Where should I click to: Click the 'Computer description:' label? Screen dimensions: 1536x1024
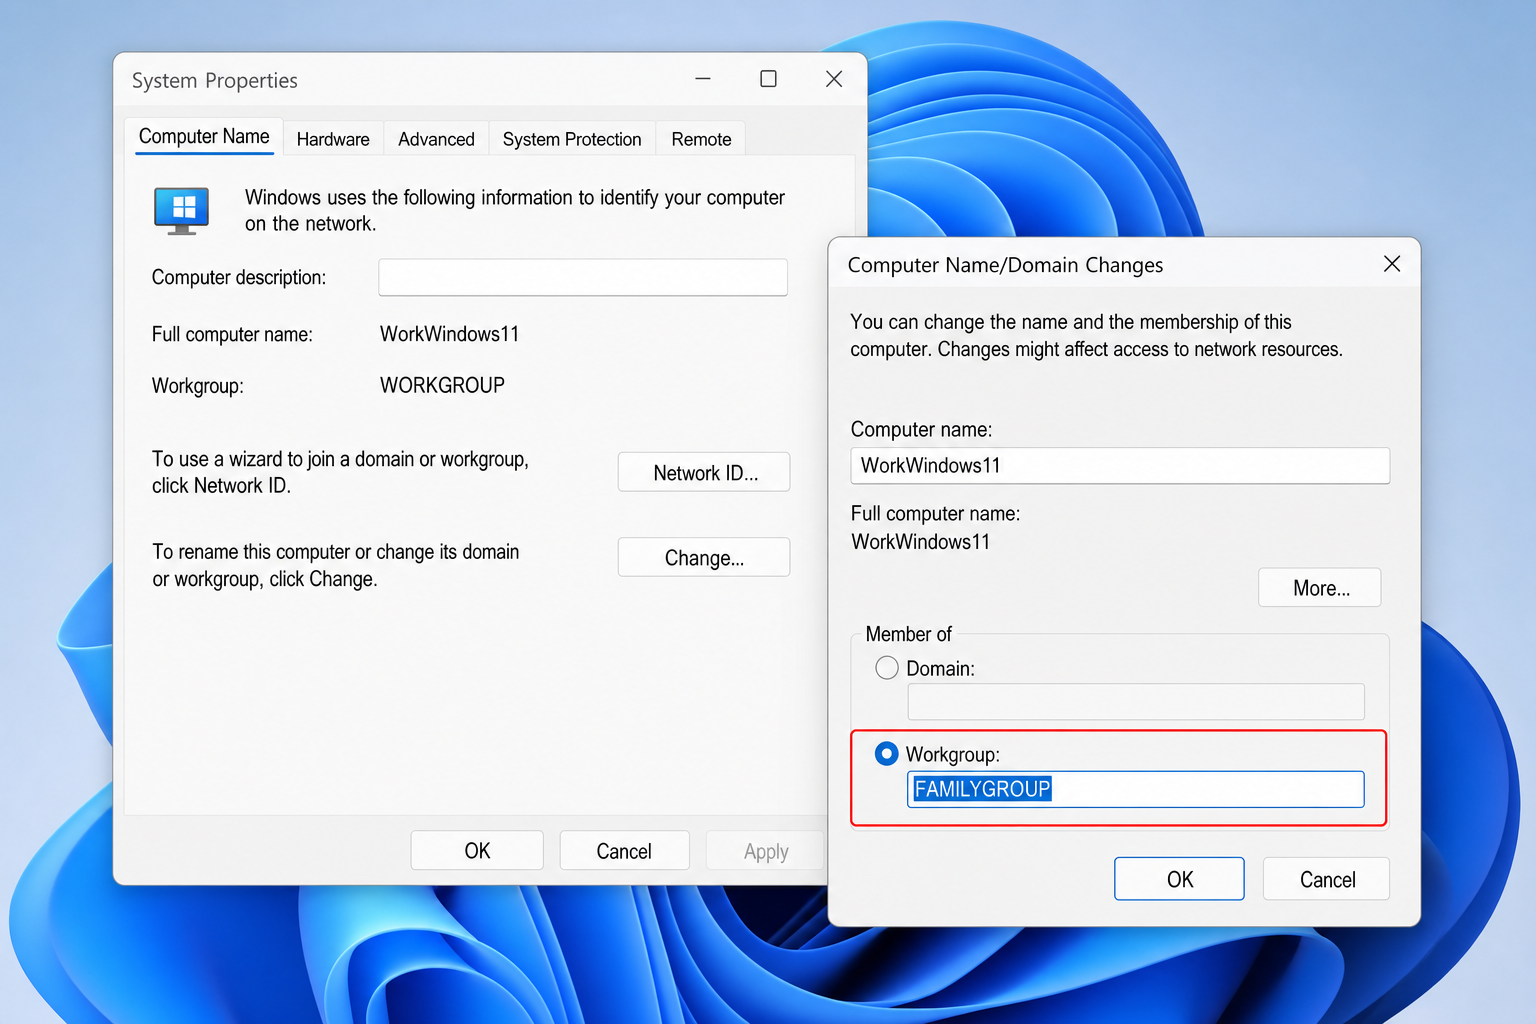239,277
